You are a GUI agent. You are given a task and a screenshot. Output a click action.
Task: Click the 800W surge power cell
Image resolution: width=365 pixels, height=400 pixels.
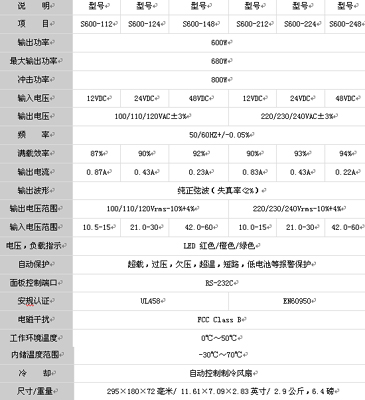(x=219, y=80)
